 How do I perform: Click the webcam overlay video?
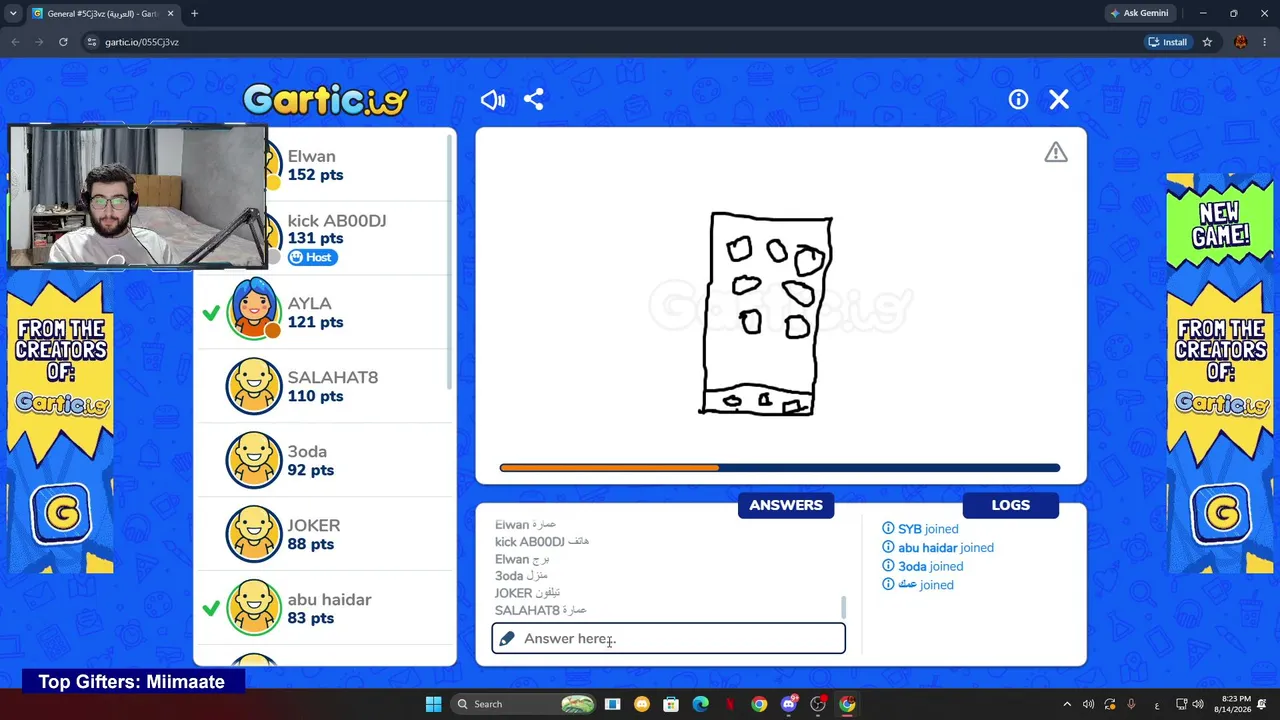pyautogui.click(x=138, y=196)
